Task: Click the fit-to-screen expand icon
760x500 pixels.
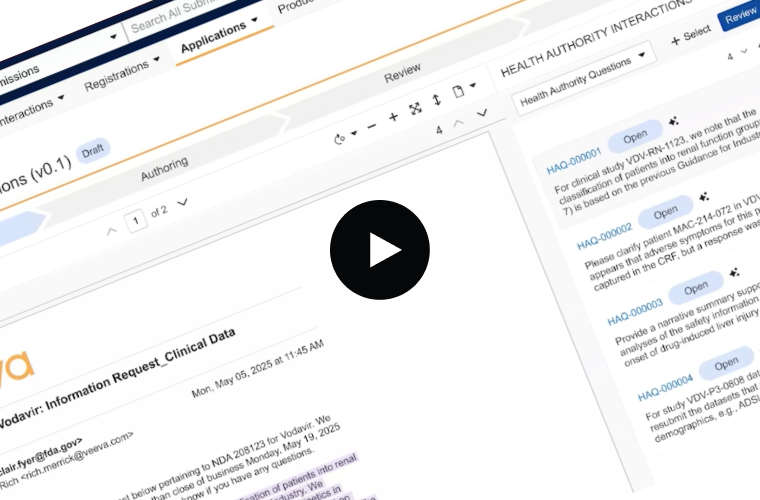Action: click(415, 108)
